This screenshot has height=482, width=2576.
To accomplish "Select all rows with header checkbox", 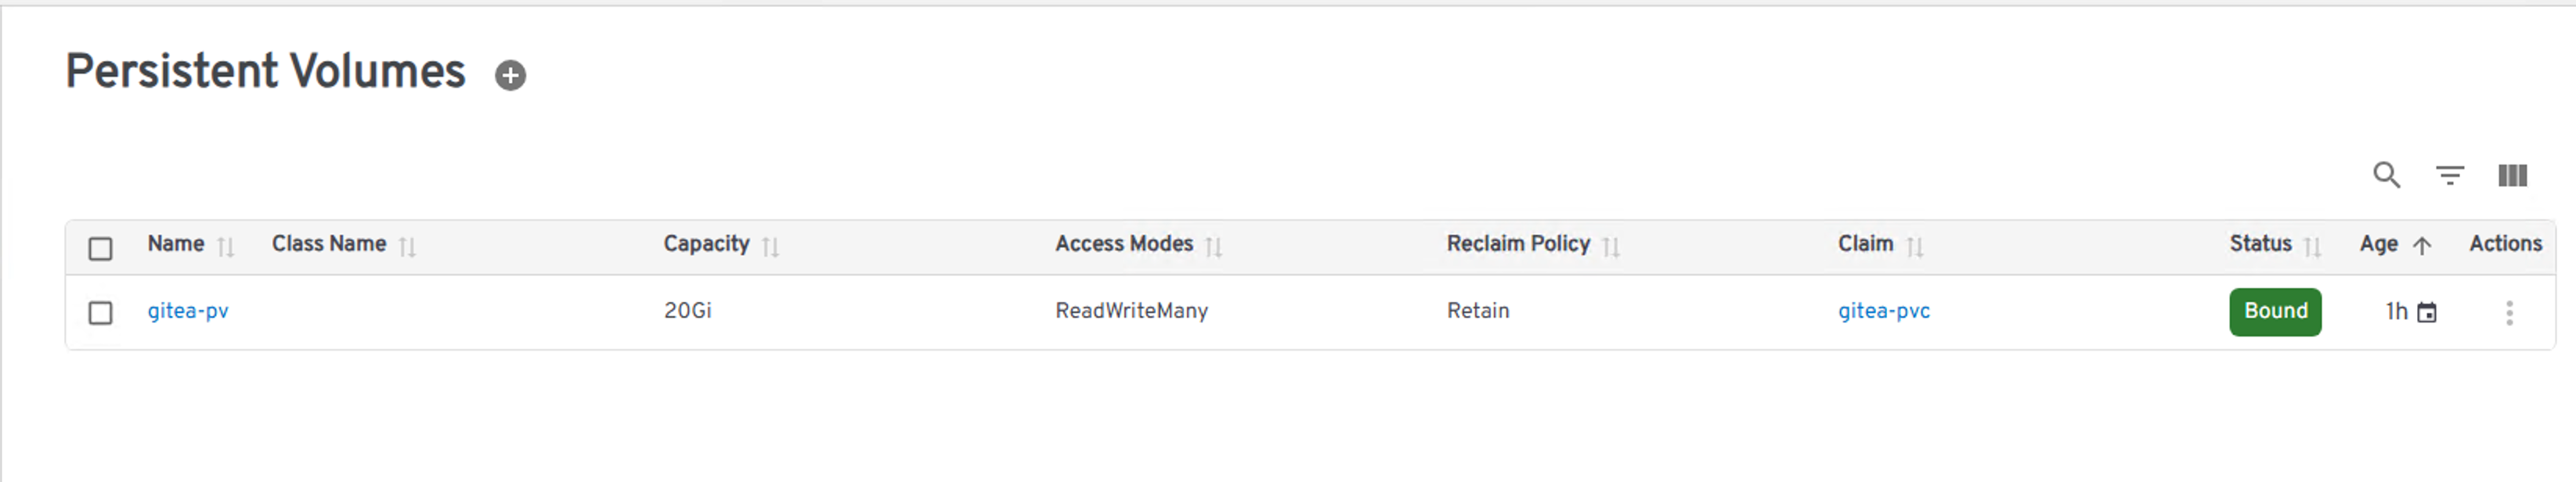I will (x=100, y=248).
